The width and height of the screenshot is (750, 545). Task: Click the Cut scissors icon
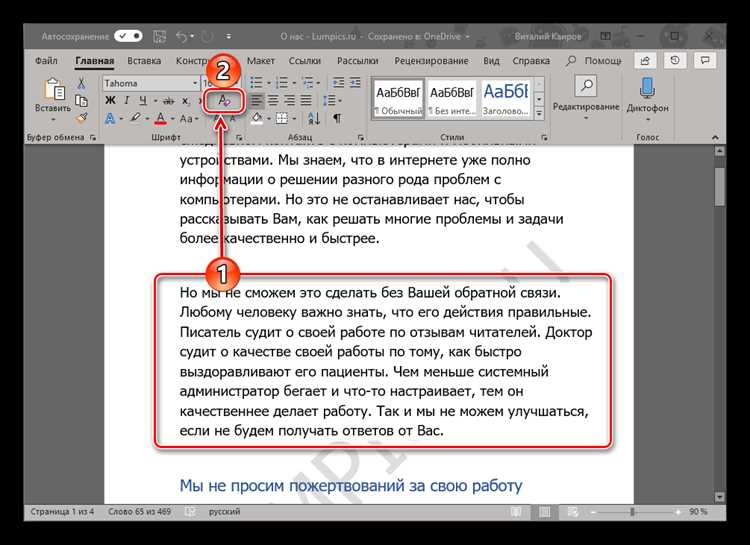click(x=81, y=83)
